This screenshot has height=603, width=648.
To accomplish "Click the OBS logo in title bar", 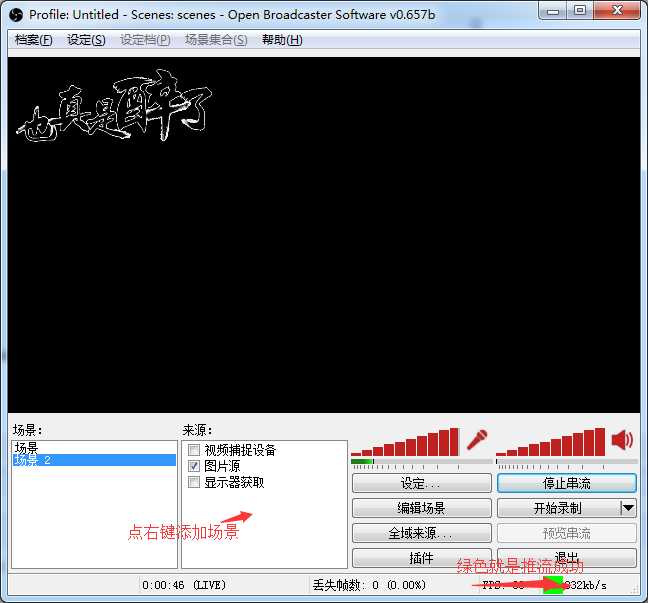I will [17, 15].
